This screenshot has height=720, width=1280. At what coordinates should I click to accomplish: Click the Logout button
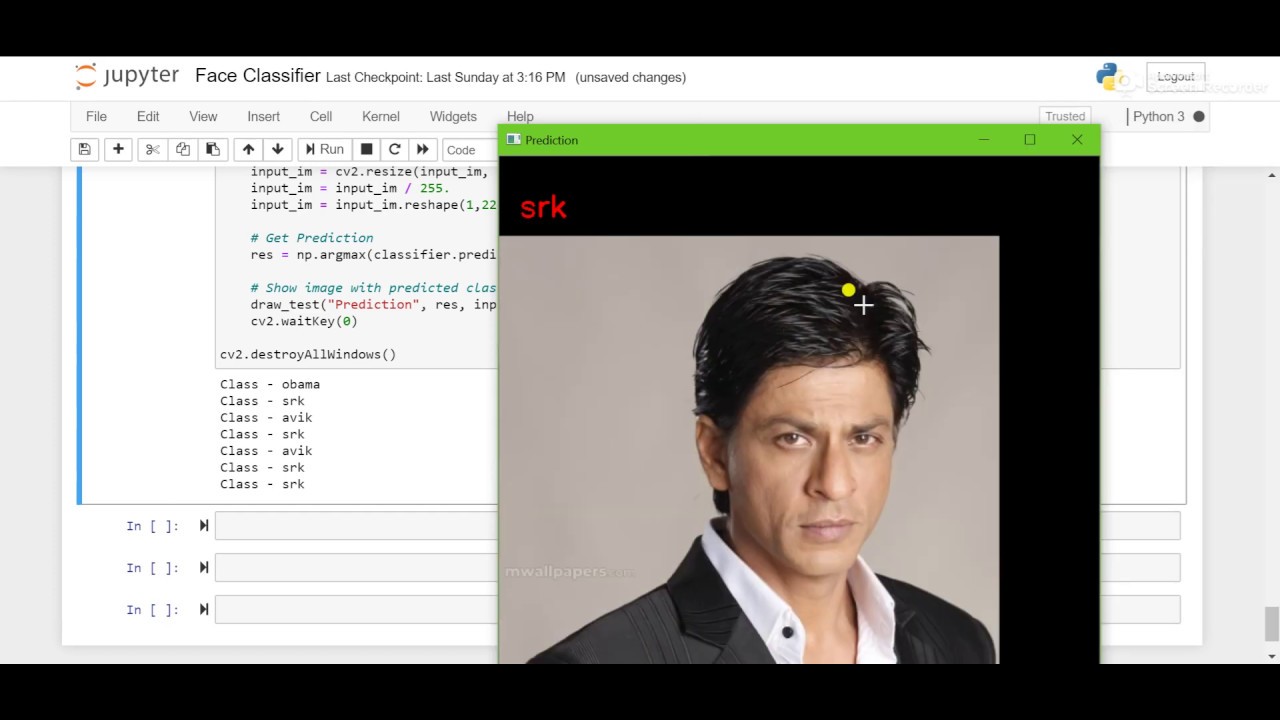point(1176,77)
